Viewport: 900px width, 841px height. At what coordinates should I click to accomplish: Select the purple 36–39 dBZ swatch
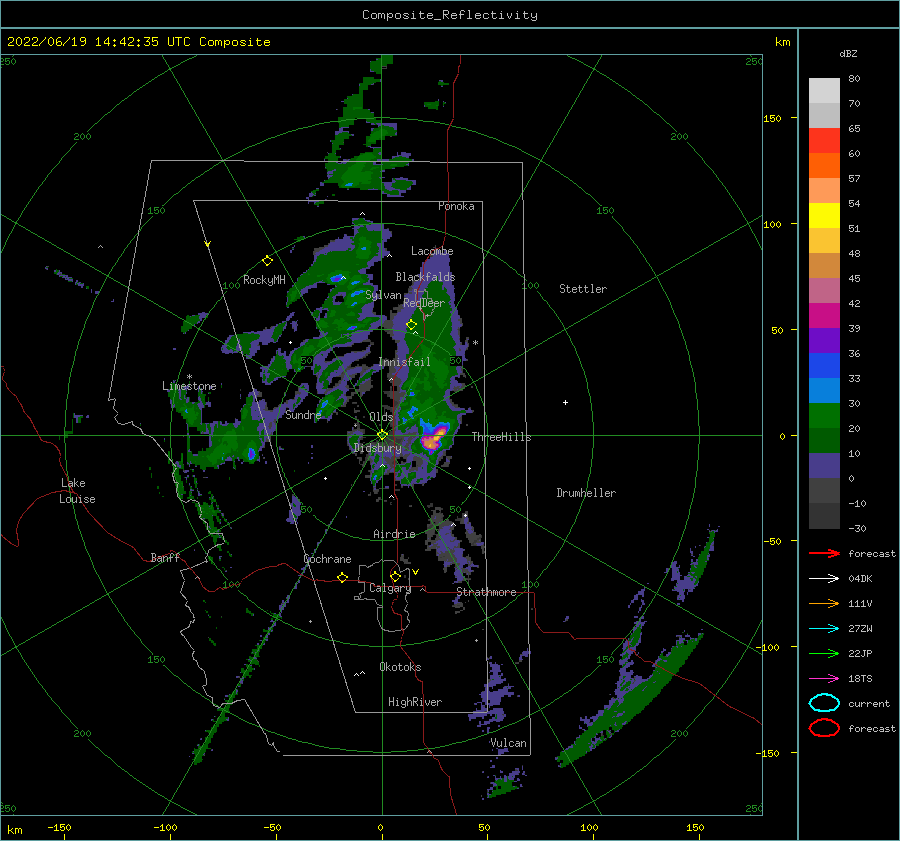click(824, 340)
